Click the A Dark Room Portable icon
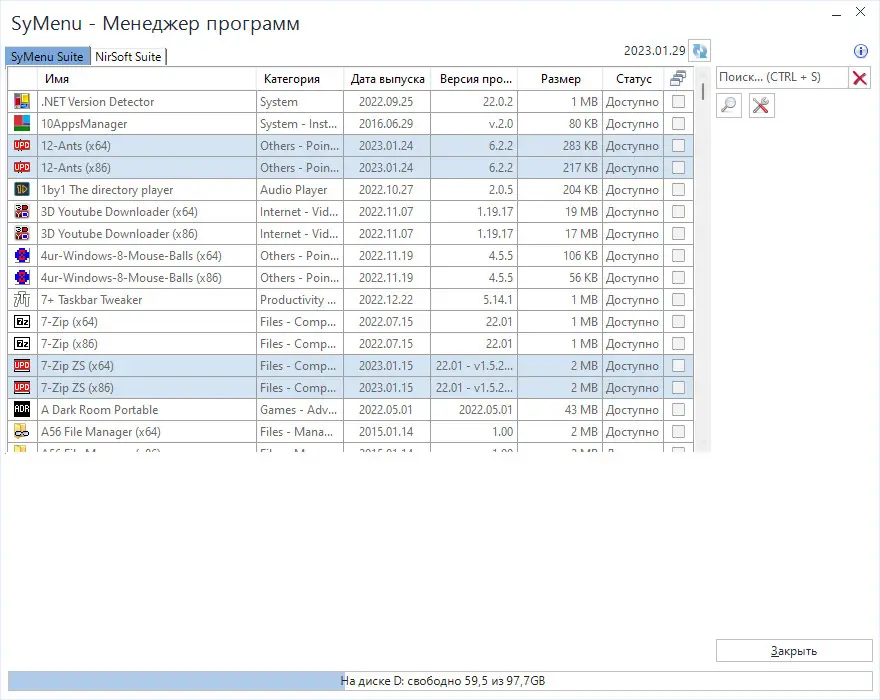Screen dimensions: 880x700 (x=22, y=409)
